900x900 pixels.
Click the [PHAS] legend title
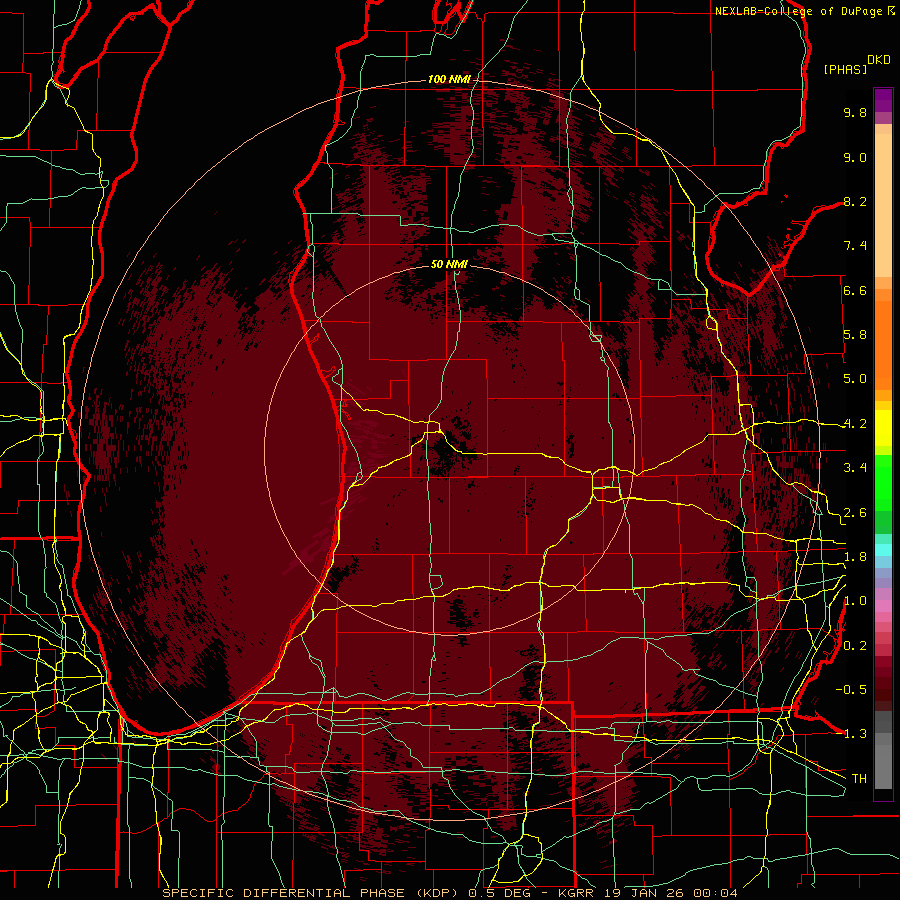click(845, 69)
